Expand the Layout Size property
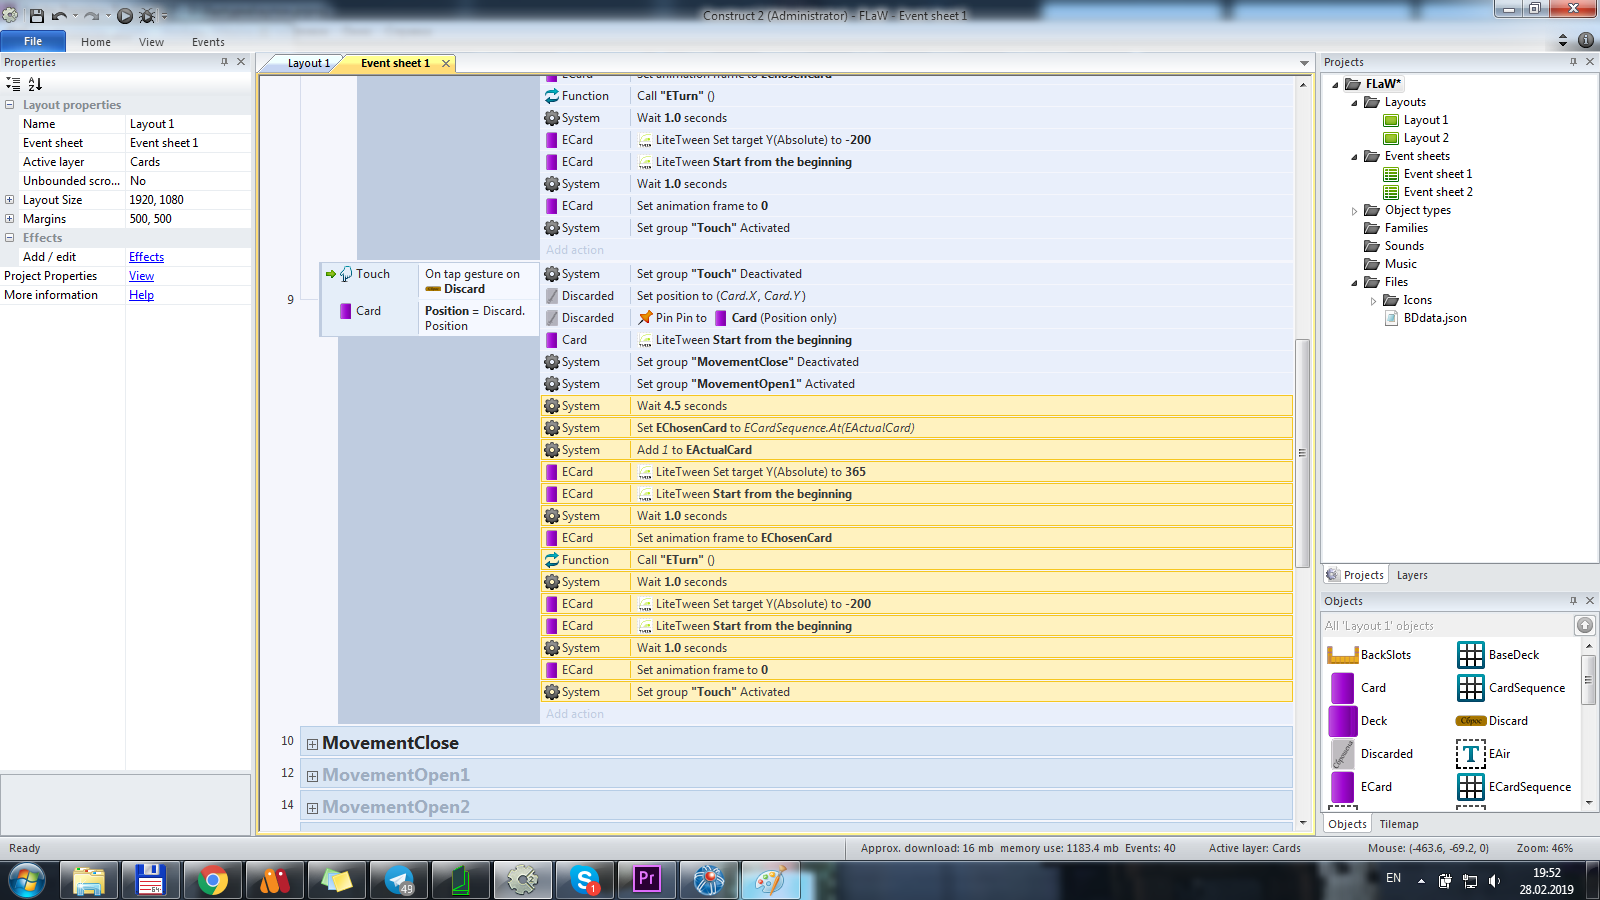Screen dimensions: 1600x900 (10, 200)
